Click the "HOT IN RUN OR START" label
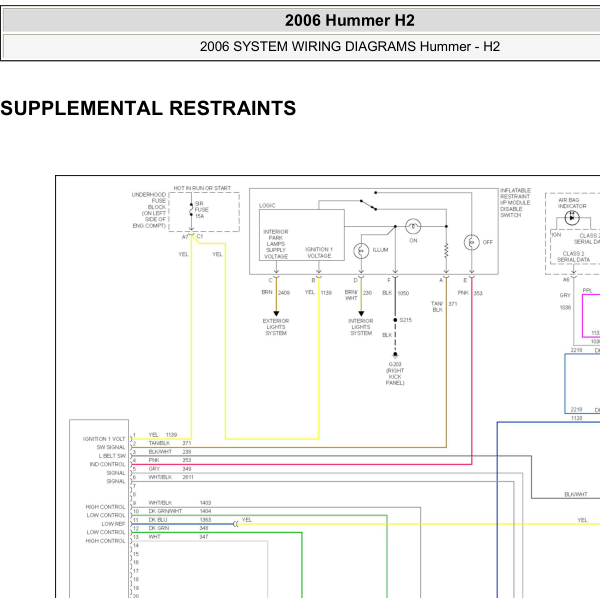This screenshot has height=598, width=600. pos(202,188)
